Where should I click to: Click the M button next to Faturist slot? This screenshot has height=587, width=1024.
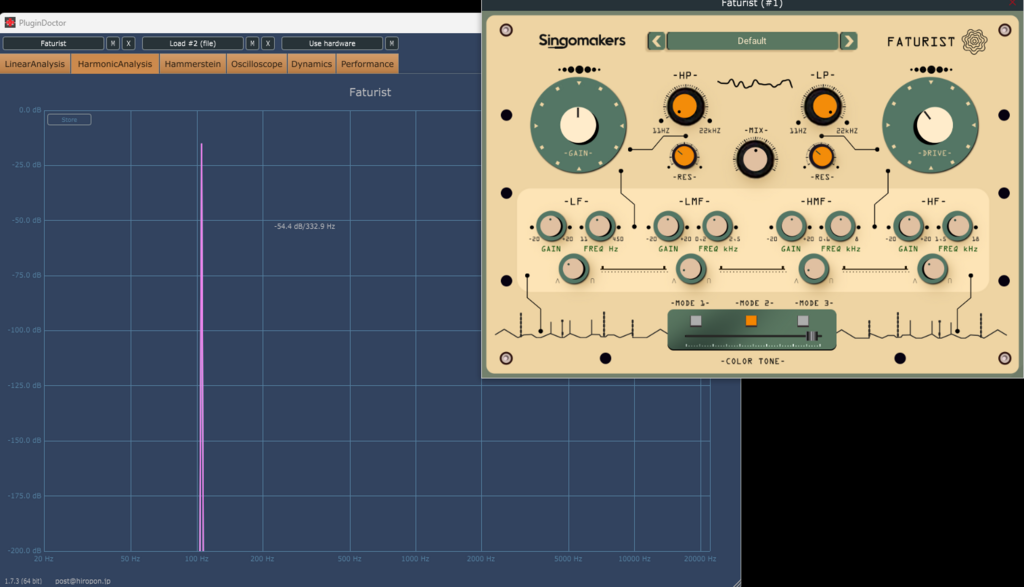(113, 44)
